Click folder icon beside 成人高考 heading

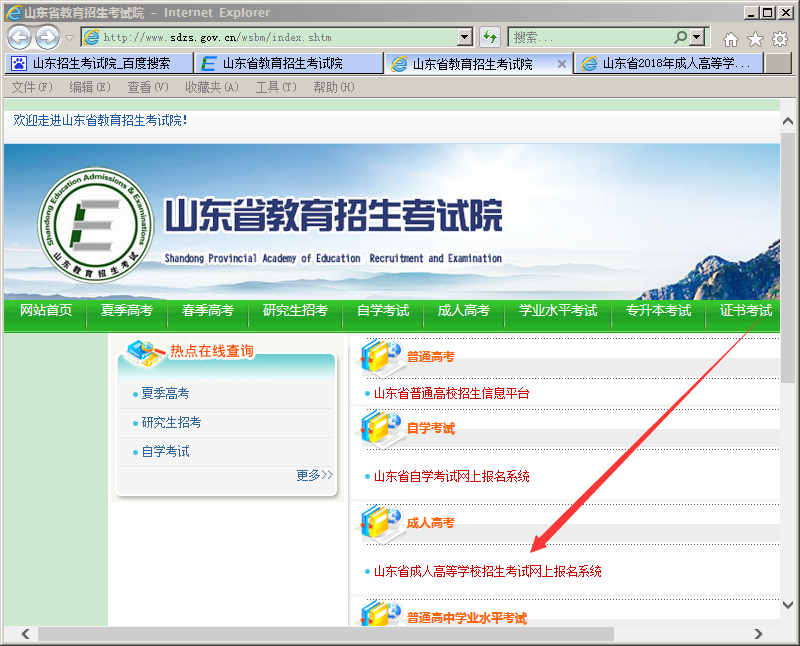pyautogui.click(x=379, y=523)
